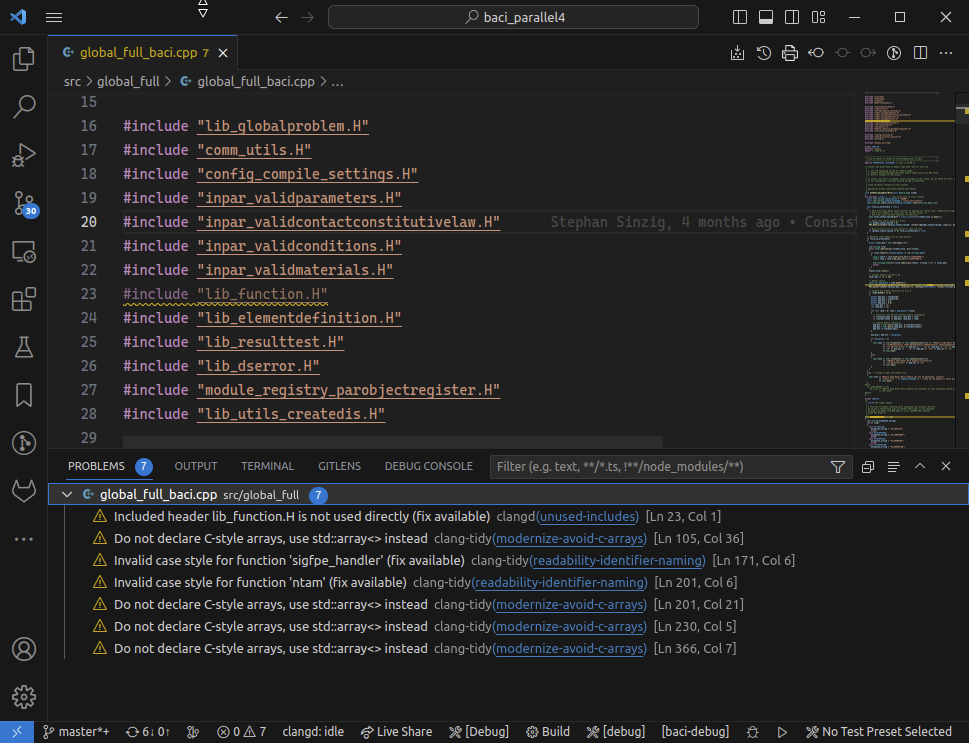Switch to the PROBLEMS panel tab
Screen dimensions: 969x743
tap(96, 466)
